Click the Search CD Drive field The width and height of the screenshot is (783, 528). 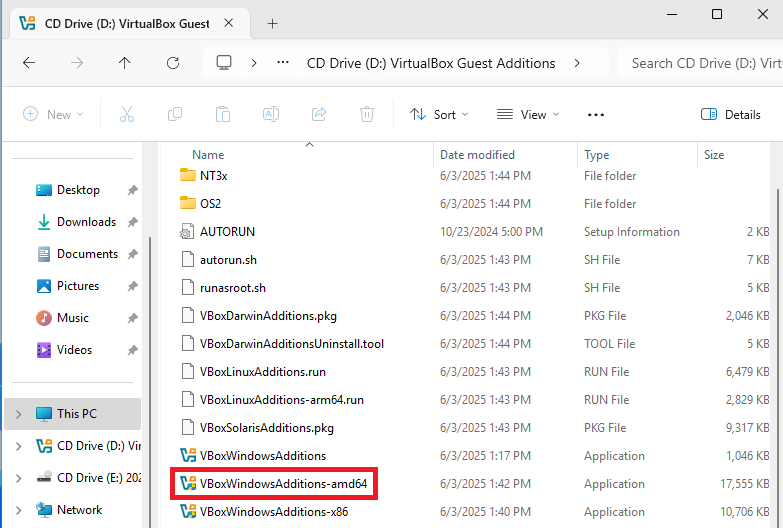pyautogui.click(x=700, y=63)
